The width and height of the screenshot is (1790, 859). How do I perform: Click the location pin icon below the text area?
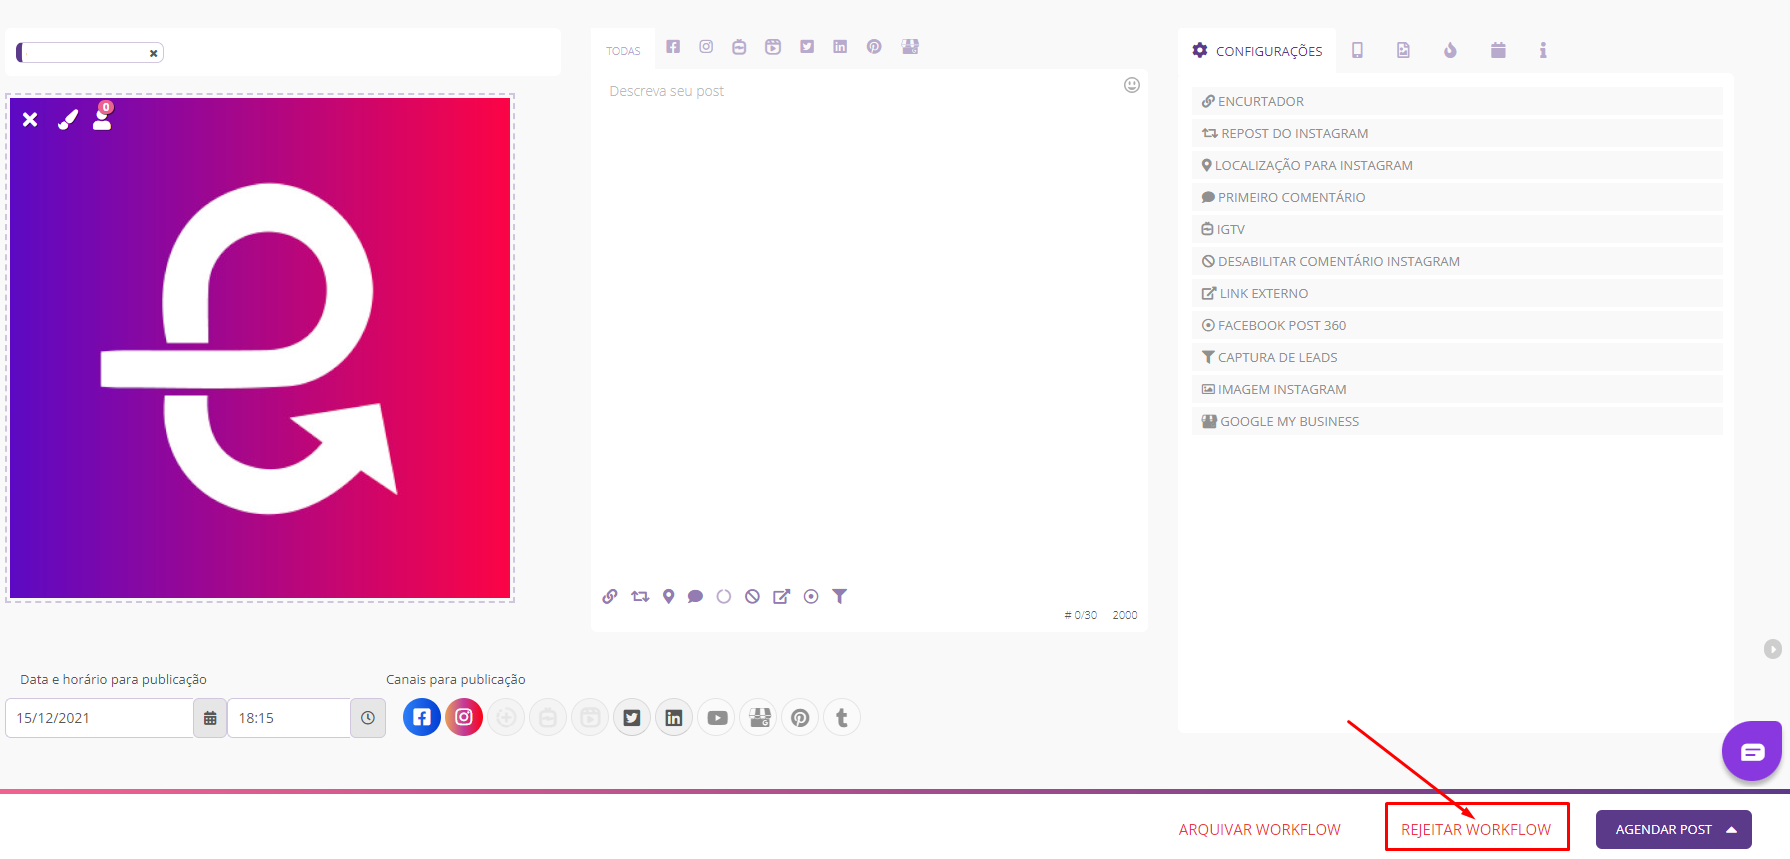click(x=668, y=596)
